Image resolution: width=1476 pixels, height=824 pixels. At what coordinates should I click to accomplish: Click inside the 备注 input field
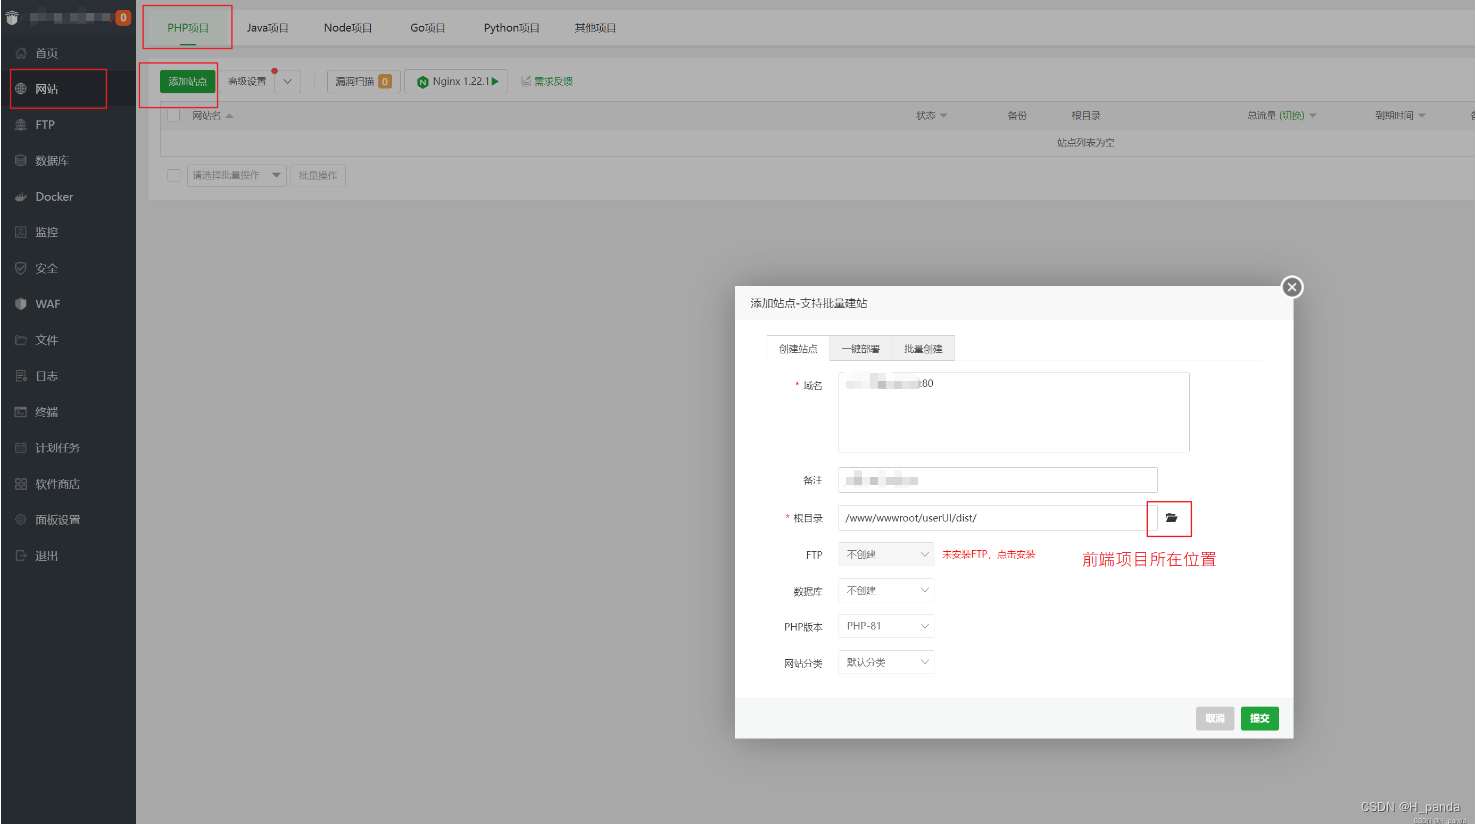pos(998,480)
